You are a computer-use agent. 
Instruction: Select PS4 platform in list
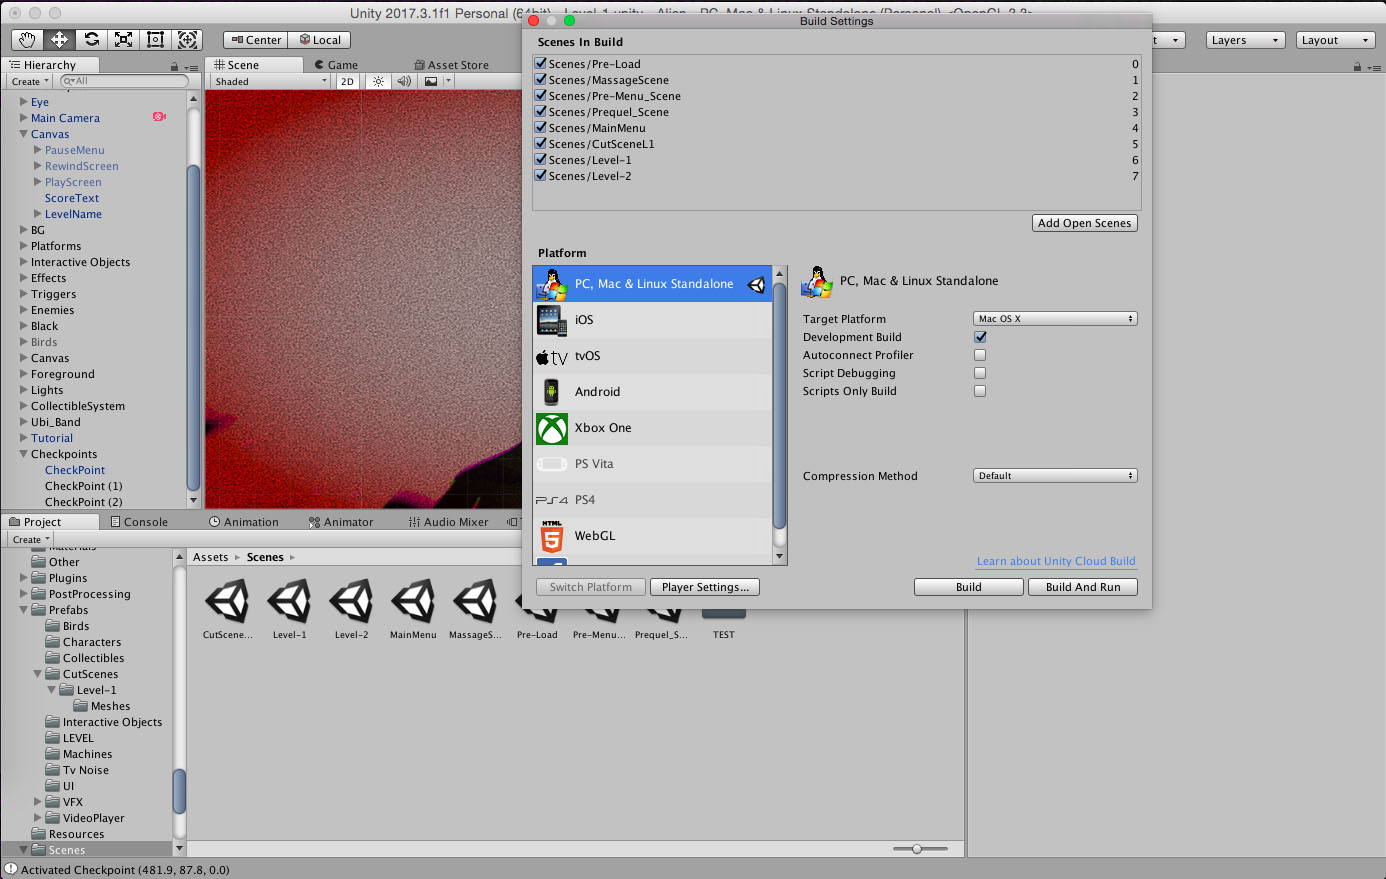click(652, 500)
